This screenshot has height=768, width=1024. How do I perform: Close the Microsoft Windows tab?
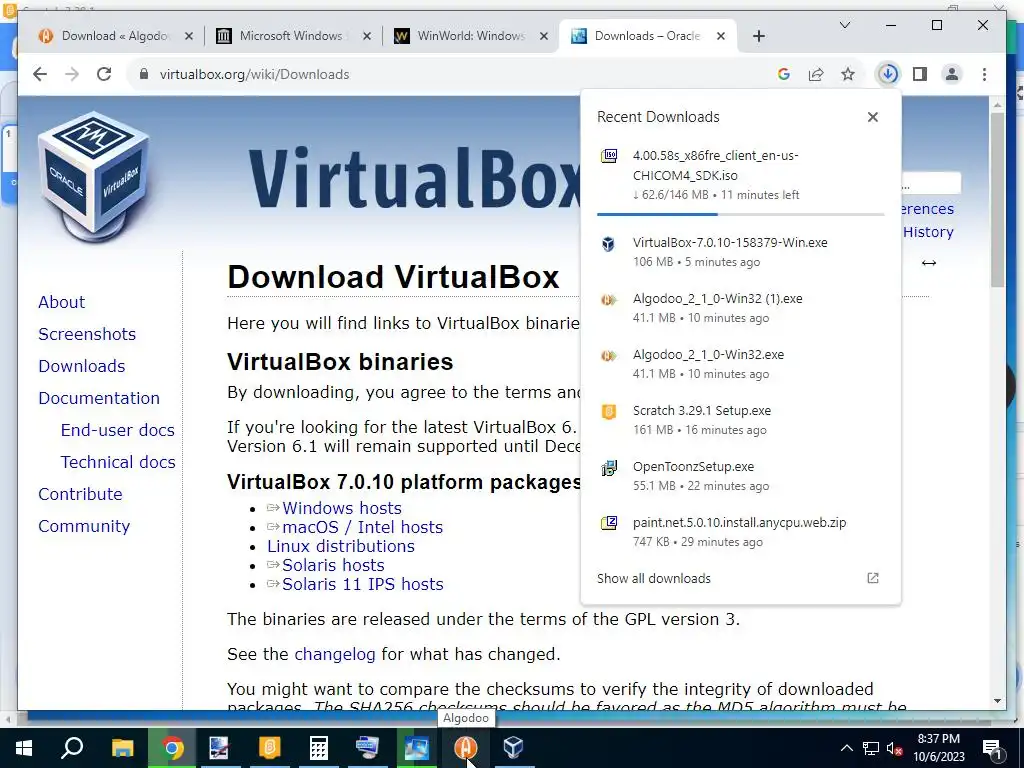click(367, 36)
